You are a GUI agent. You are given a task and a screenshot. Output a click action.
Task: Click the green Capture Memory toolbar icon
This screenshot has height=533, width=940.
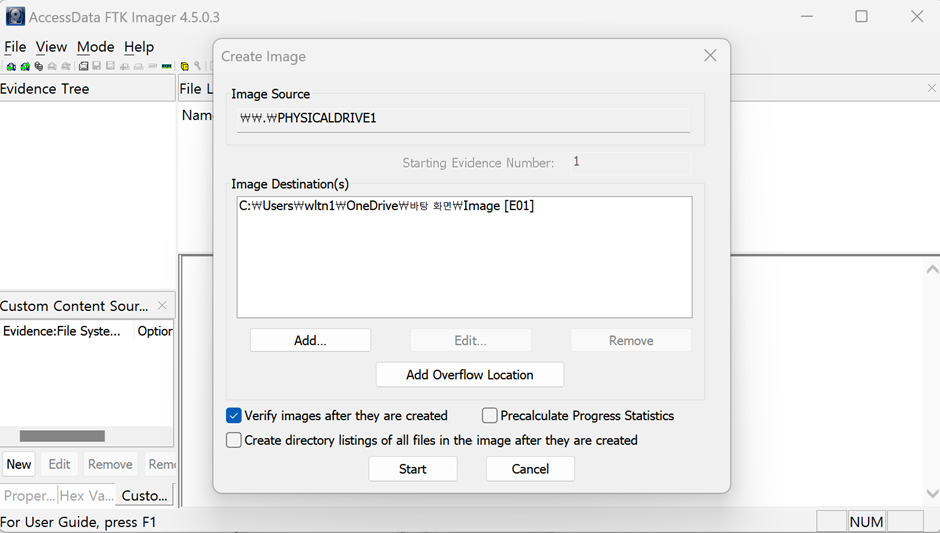[167, 66]
